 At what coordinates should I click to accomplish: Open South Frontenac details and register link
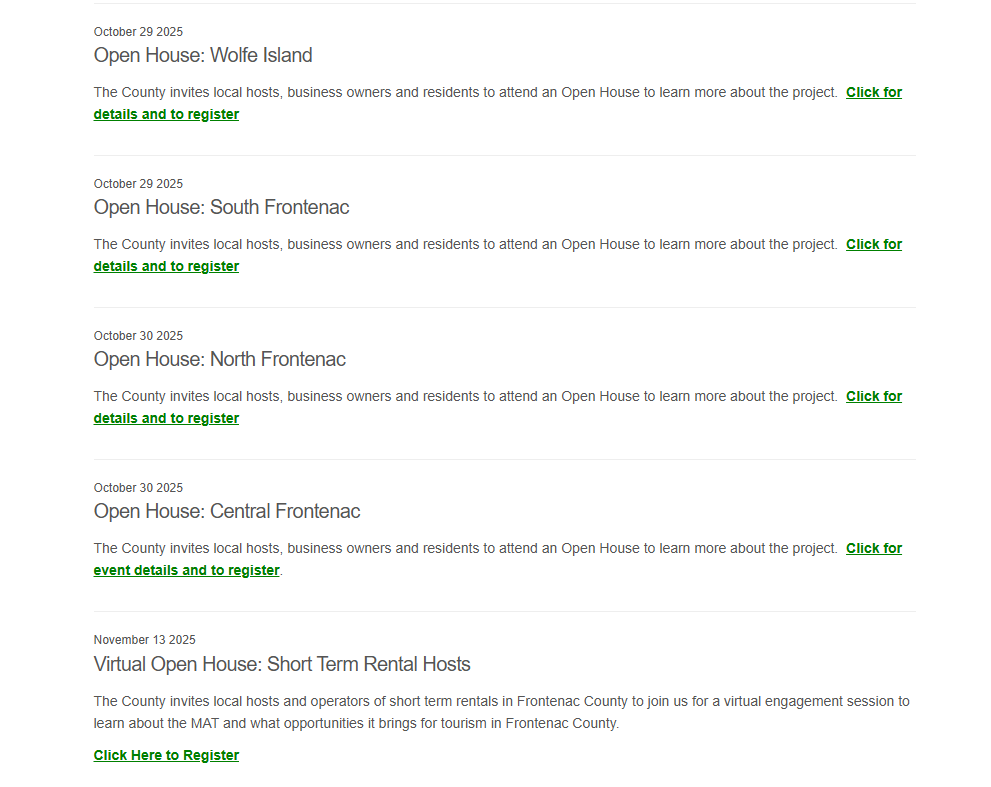point(166,267)
